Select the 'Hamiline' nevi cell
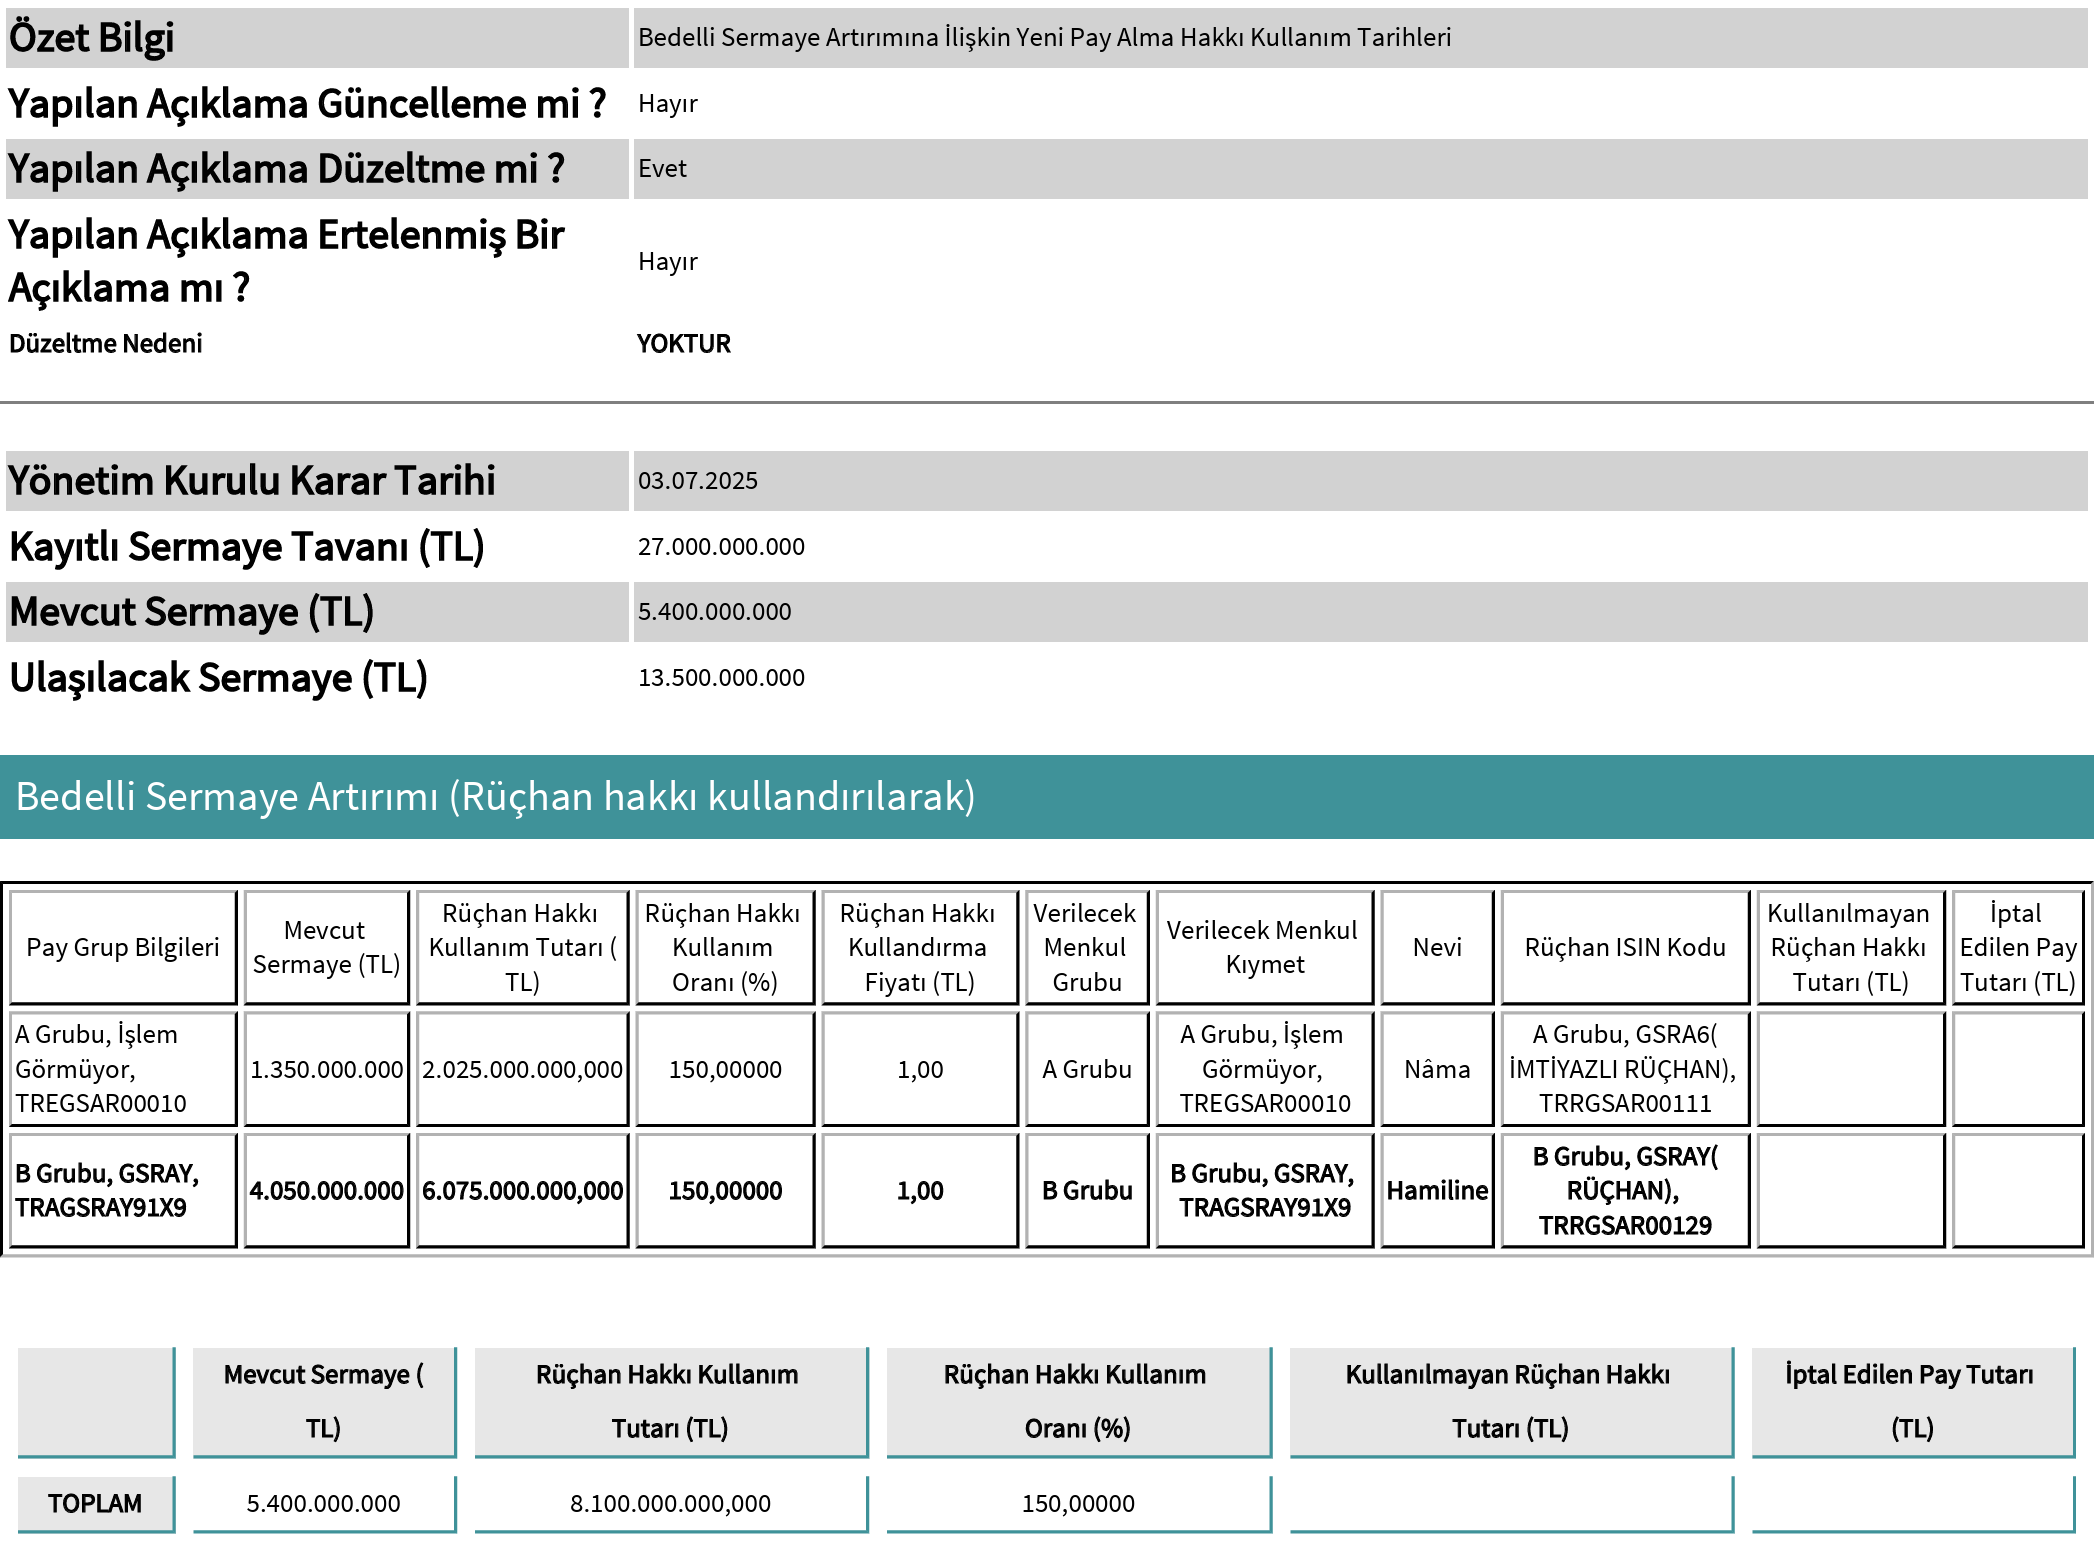 tap(1437, 1191)
